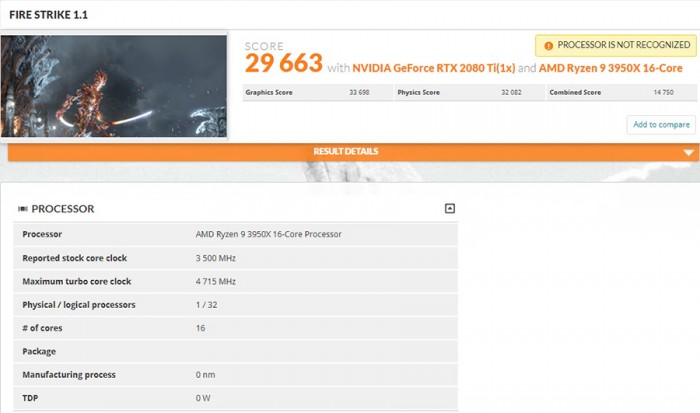Click the processor chip icon beside Processor heading
The image size is (700, 413).
point(22,209)
